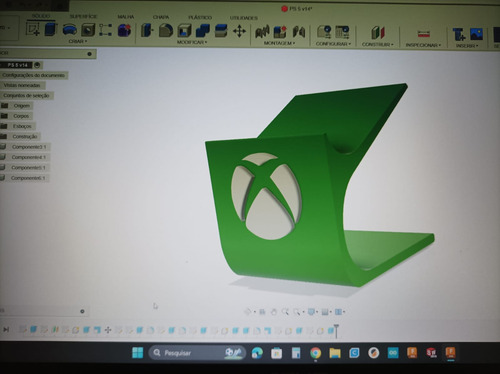
Task: Click the Zoom magnifier in navigation bar
Action: point(285,312)
